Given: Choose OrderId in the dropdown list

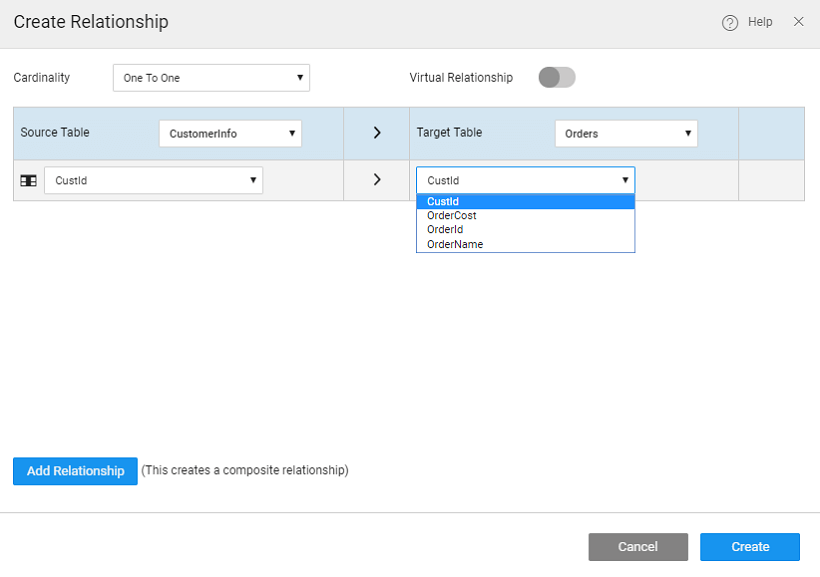Looking at the screenshot, I should [x=525, y=229].
